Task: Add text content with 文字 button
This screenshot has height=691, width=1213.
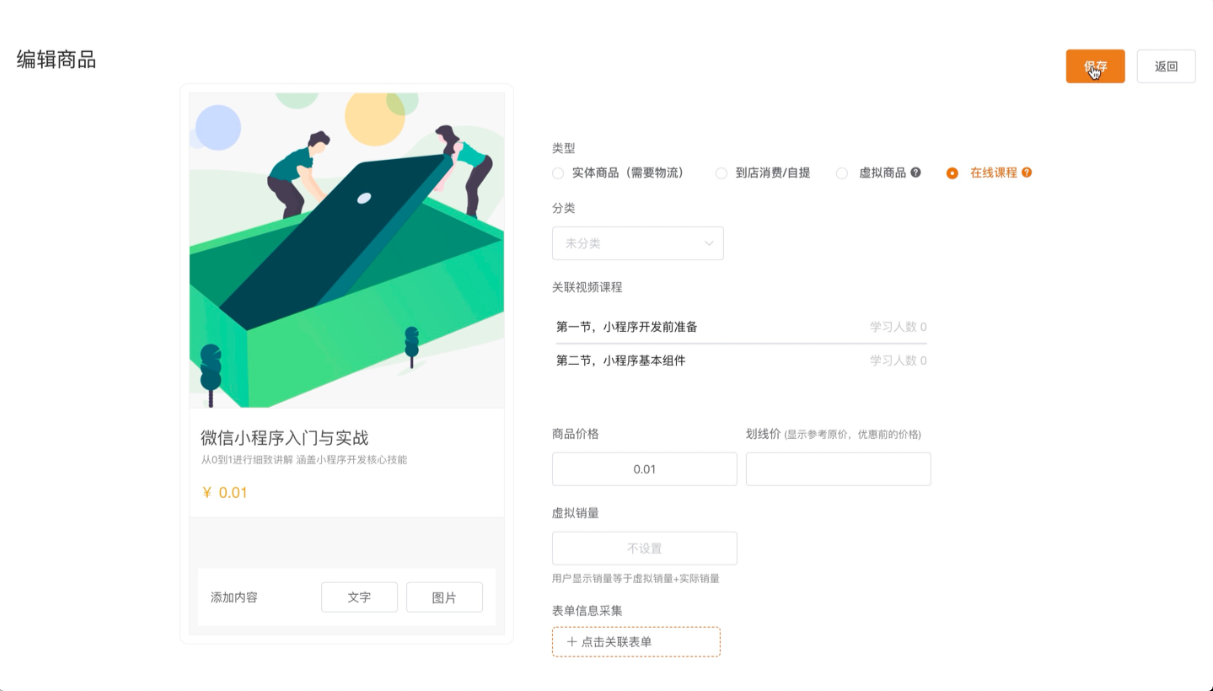Action: point(359,597)
